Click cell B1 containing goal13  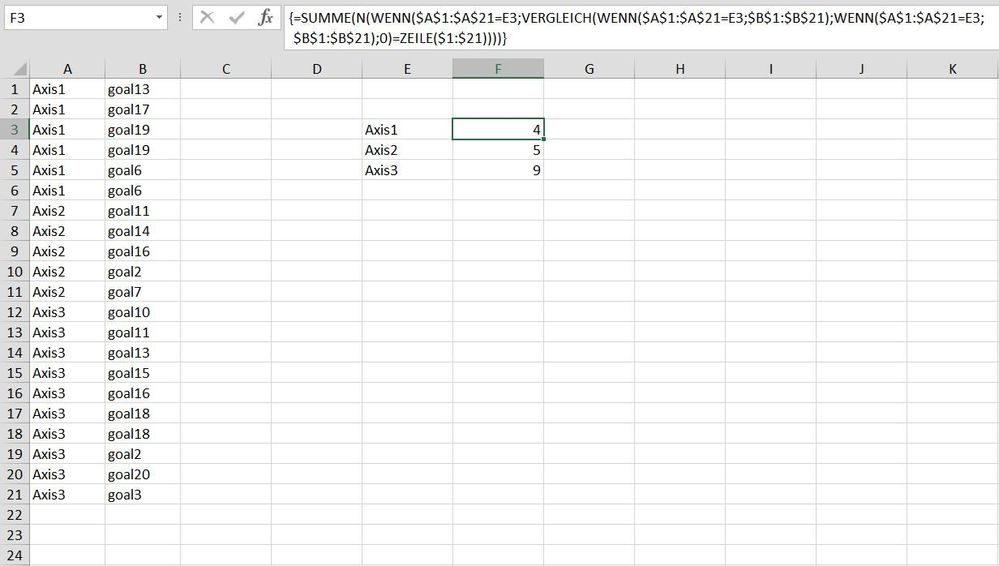(x=143, y=89)
